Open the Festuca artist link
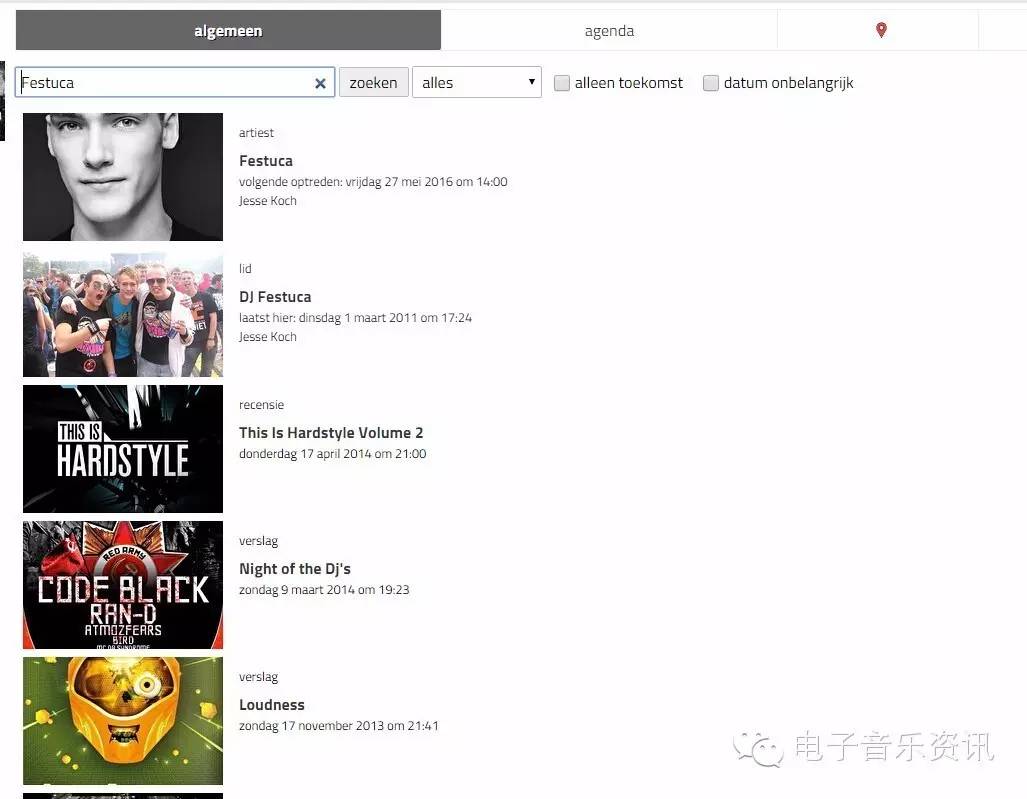This screenshot has height=799, width=1027. [266, 161]
